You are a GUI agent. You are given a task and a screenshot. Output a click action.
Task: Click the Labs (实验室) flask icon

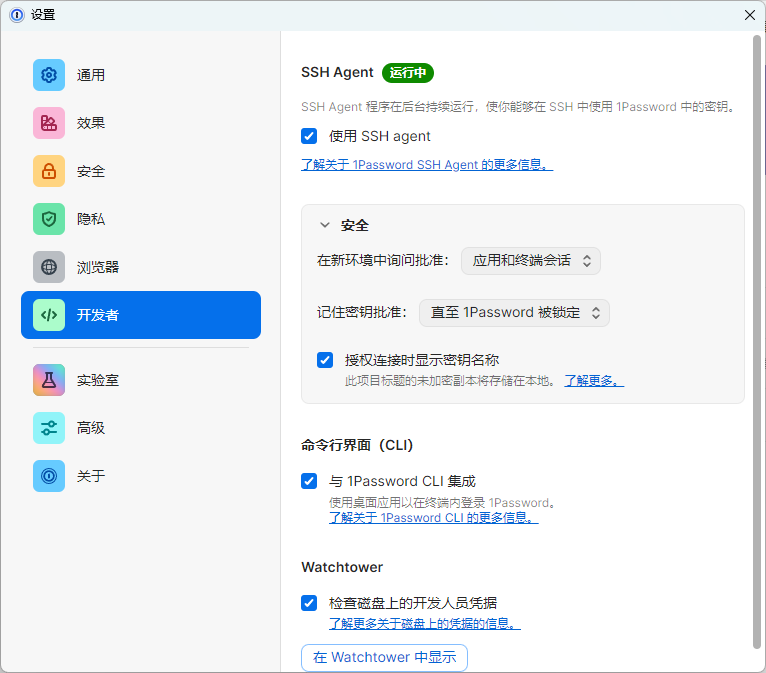point(49,380)
